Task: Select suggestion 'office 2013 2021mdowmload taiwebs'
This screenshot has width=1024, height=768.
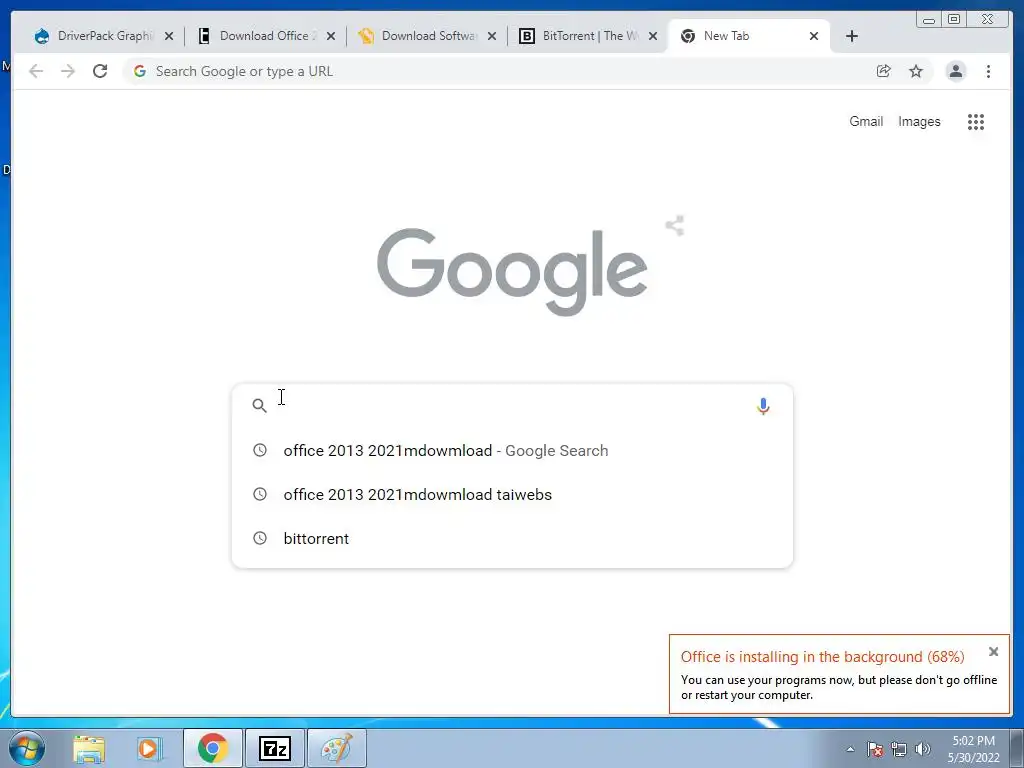Action: (x=512, y=494)
